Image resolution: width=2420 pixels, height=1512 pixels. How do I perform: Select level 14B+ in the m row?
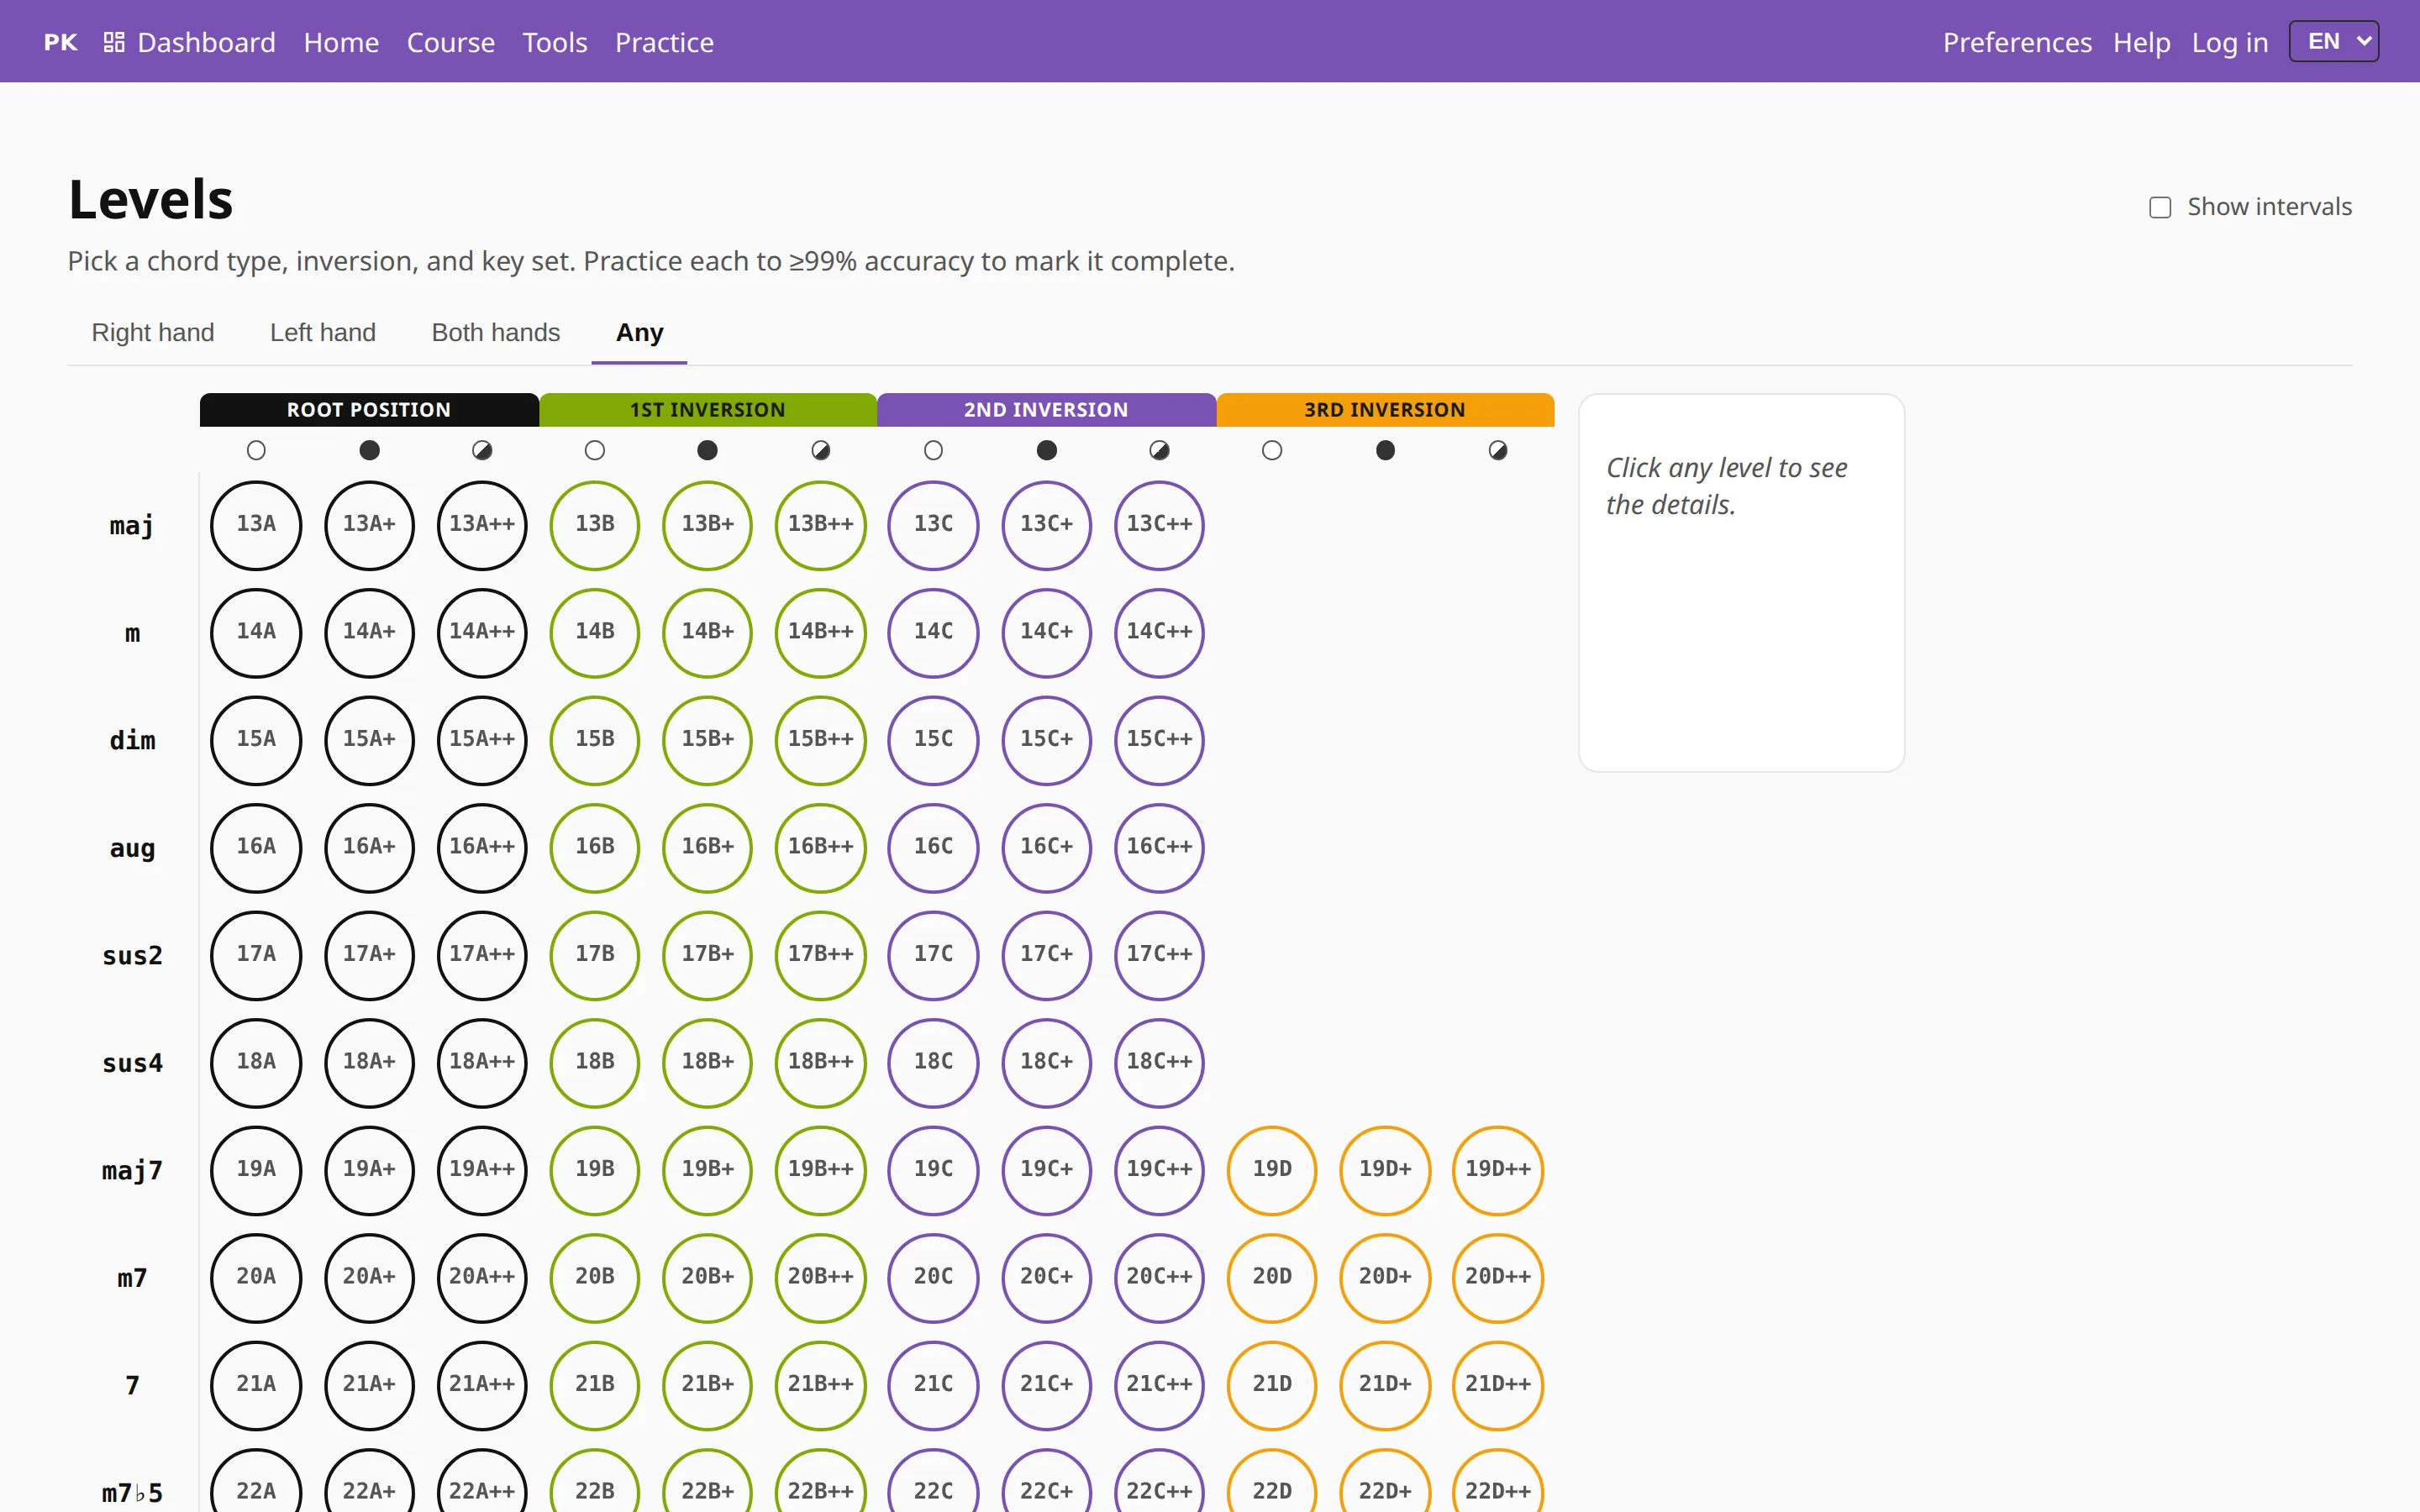[x=707, y=632]
